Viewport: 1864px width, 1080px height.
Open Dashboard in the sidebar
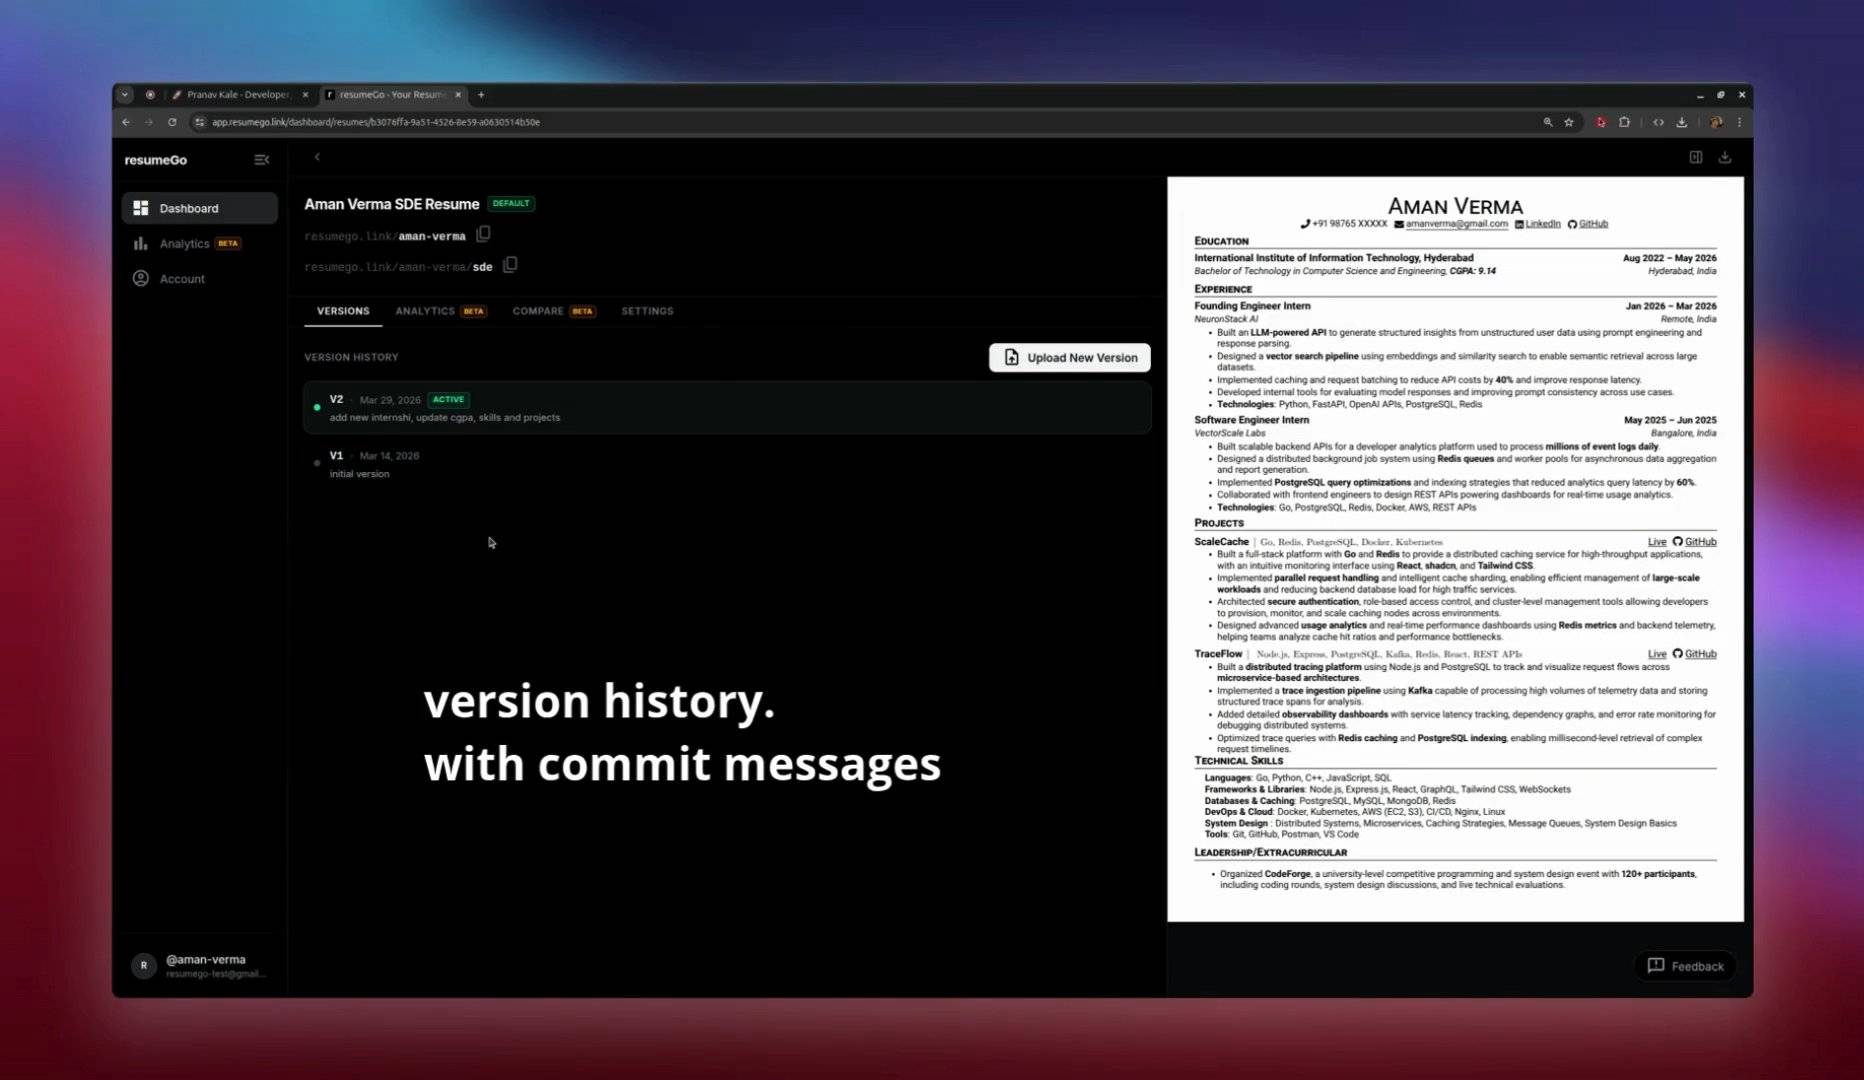click(x=199, y=208)
